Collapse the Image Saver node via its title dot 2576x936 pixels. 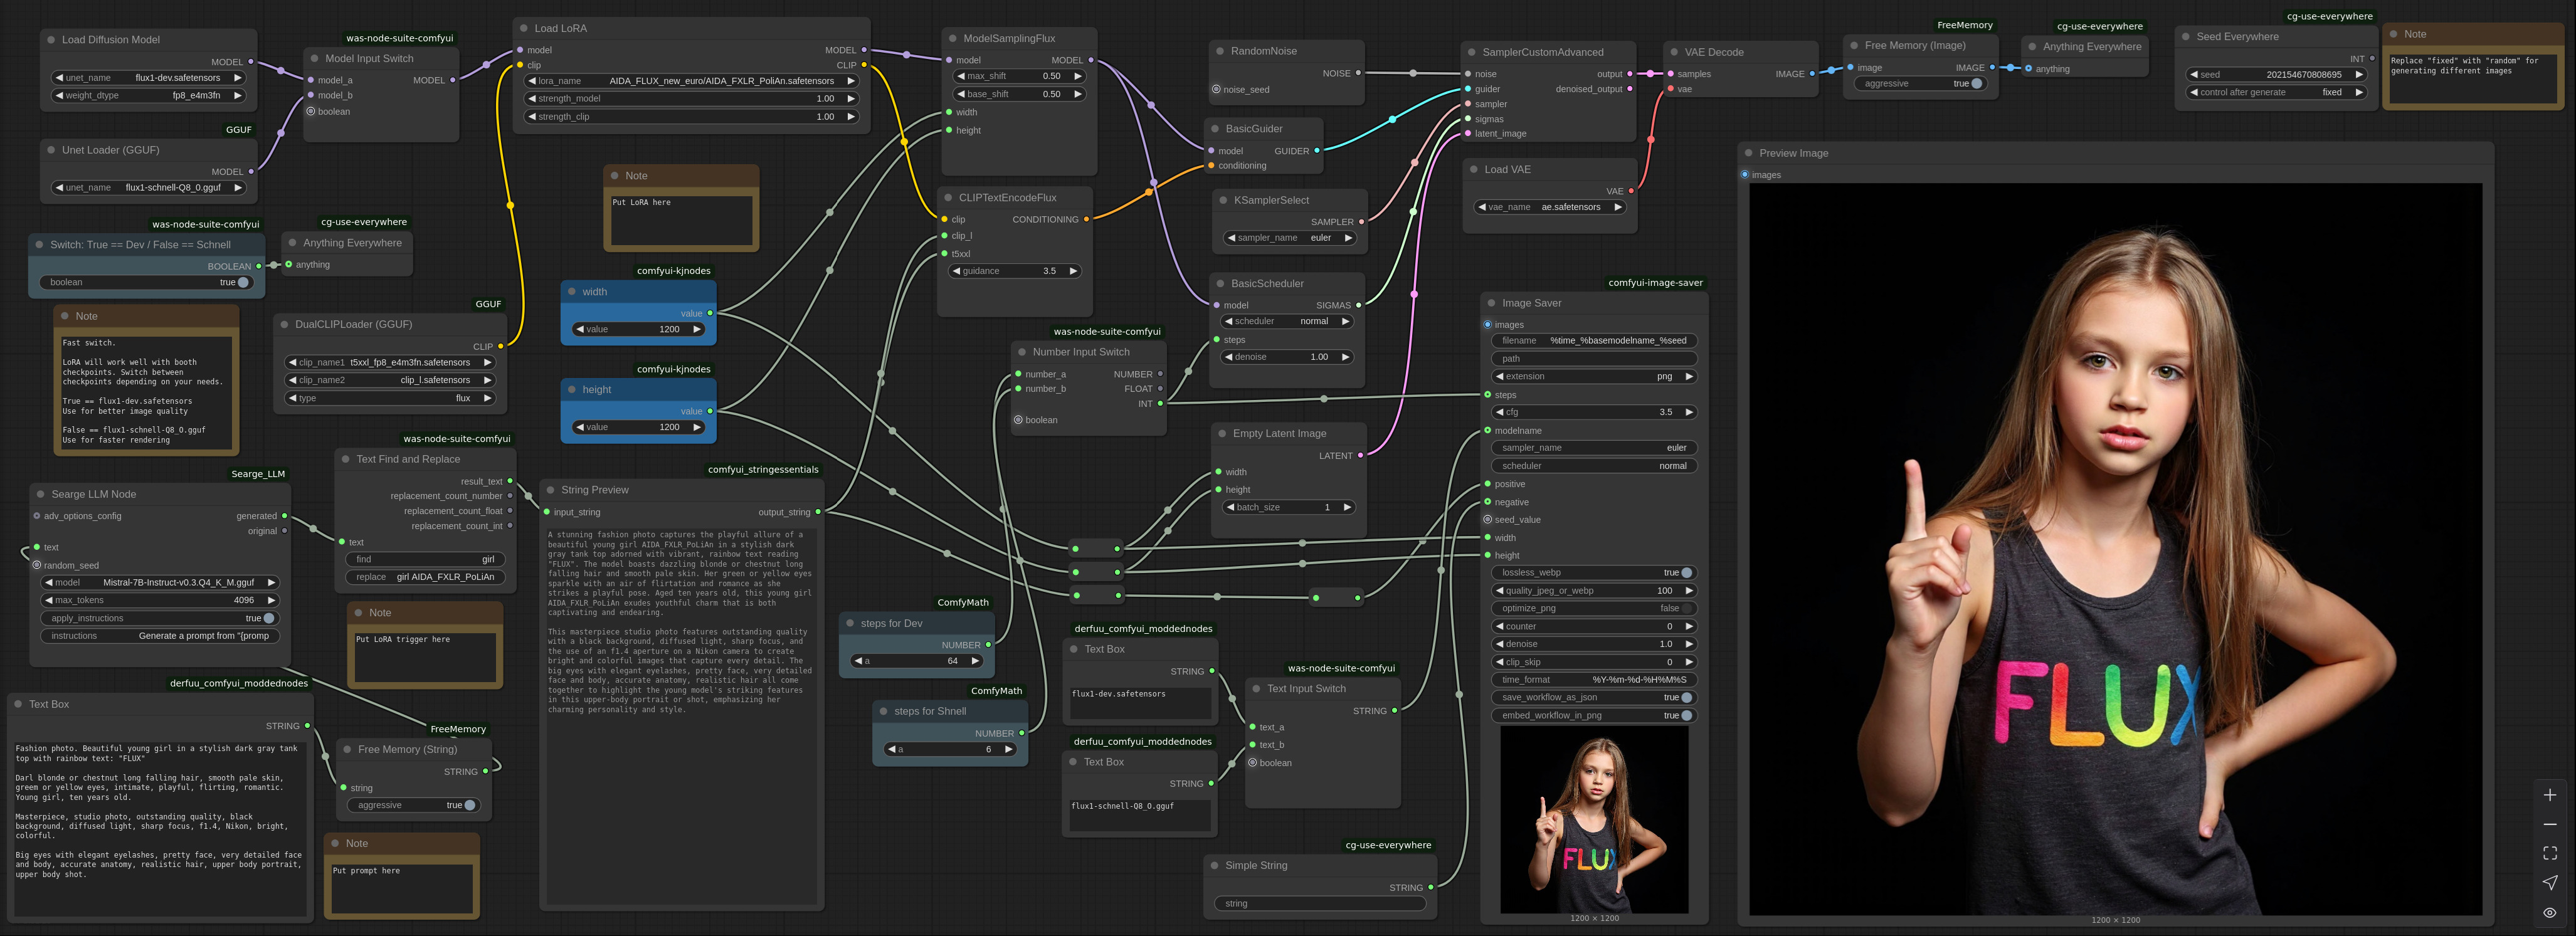(x=1491, y=303)
